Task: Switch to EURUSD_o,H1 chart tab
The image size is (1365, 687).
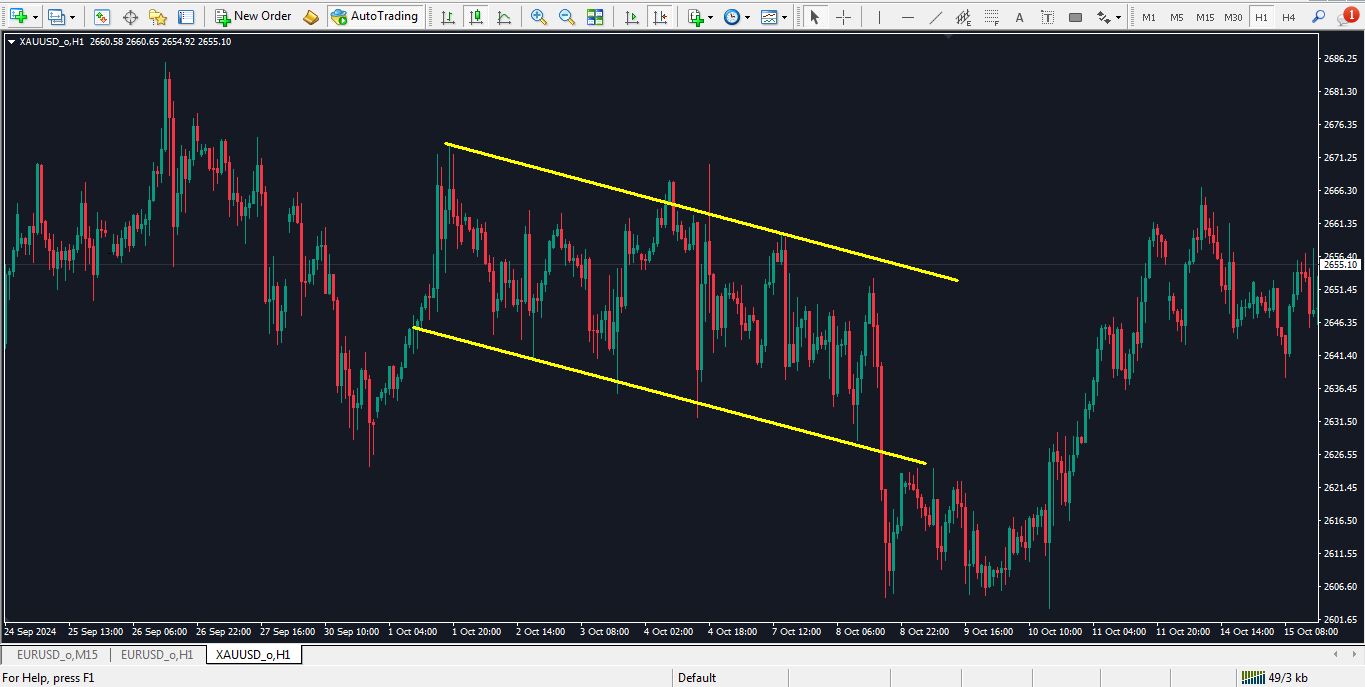Action: tap(157, 655)
